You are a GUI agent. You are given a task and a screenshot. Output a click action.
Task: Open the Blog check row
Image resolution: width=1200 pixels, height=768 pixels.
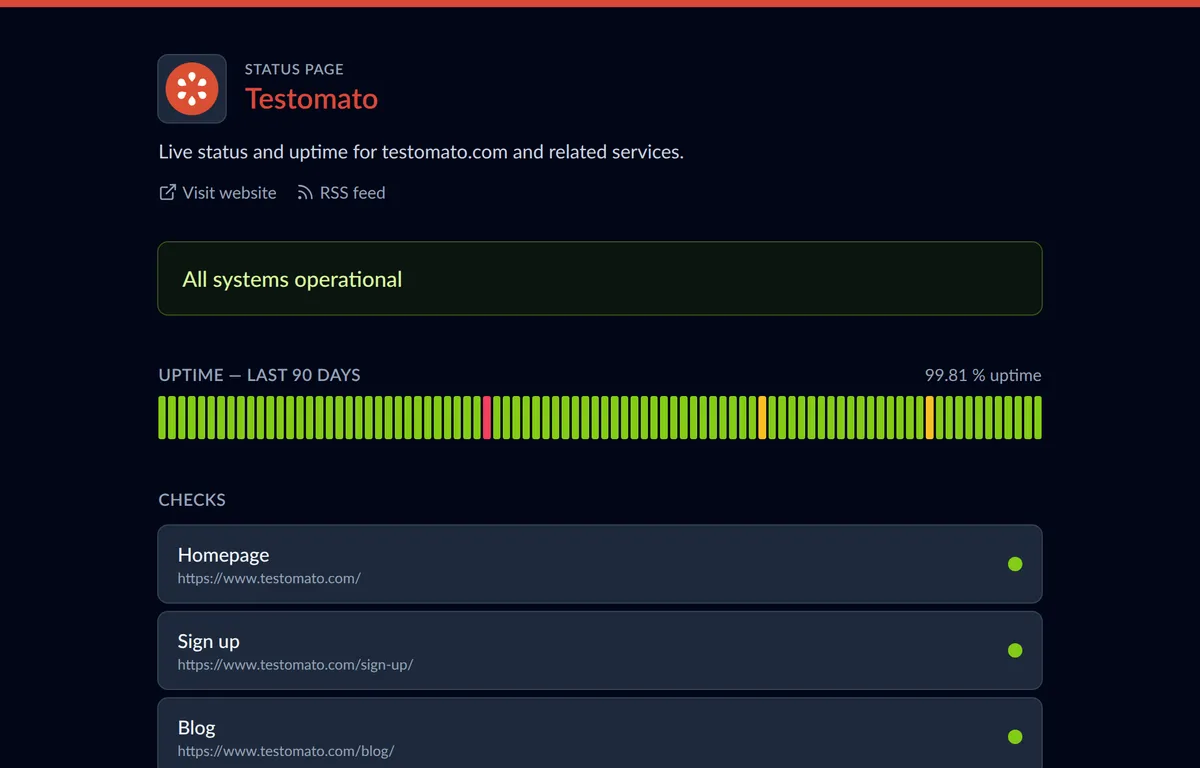[x=600, y=733]
